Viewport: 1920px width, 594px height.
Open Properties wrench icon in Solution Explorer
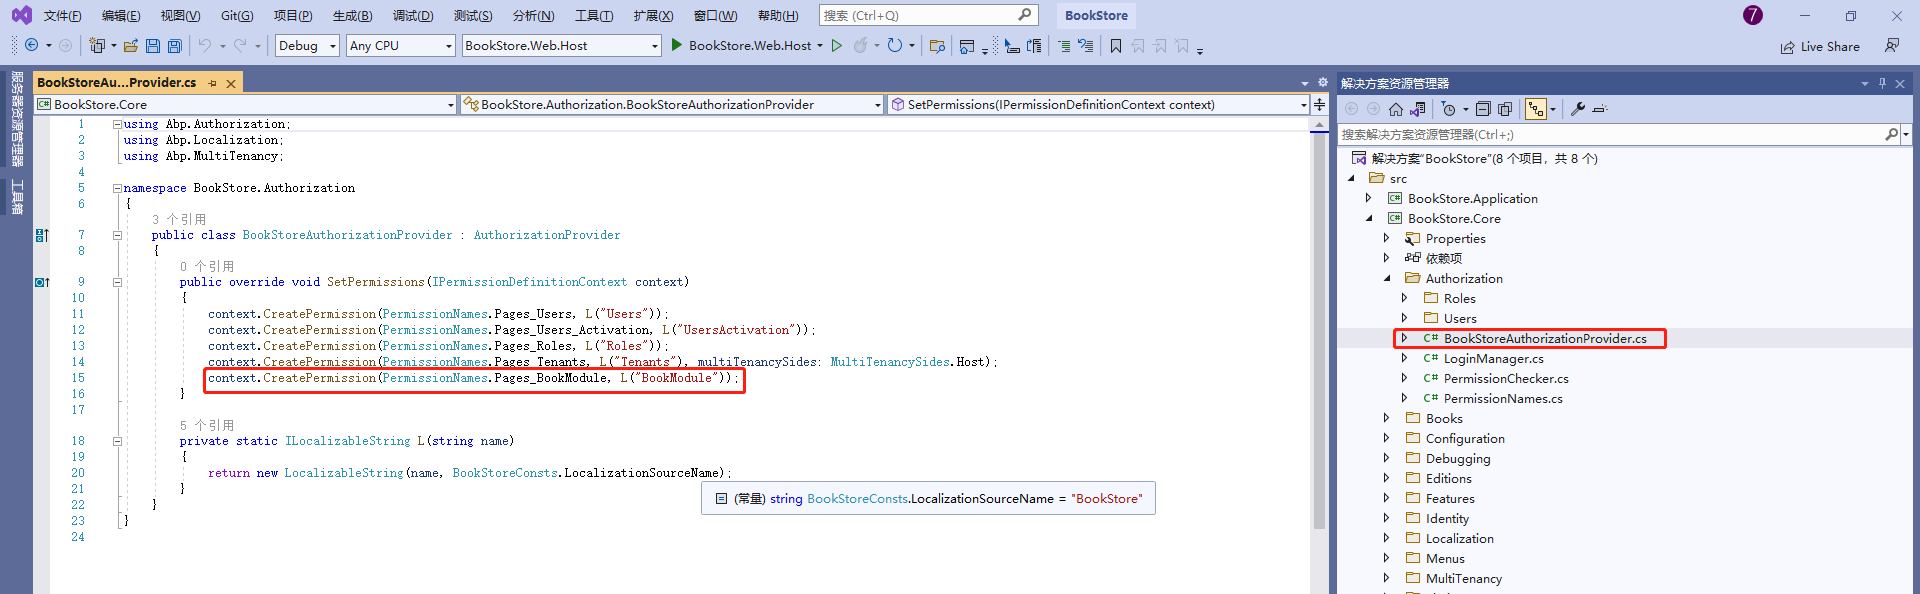pos(1578,109)
